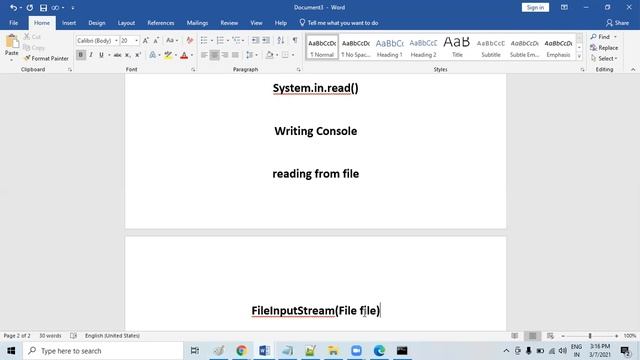This screenshot has height=360, width=640.
Task: Open the Select dropdown in Editing
Action: tap(604, 58)
